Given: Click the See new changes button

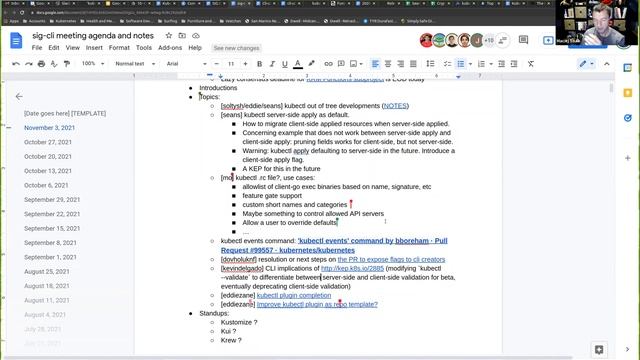Looking at the screenshot, I should coord(236,48).
